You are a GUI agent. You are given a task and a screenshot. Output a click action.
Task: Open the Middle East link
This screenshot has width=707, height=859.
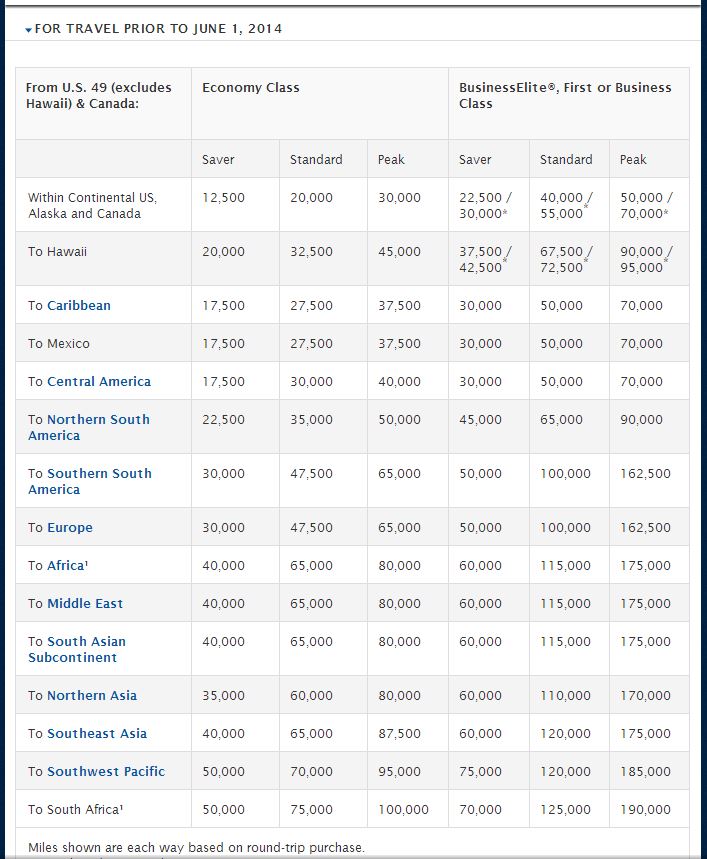point(85,603)
